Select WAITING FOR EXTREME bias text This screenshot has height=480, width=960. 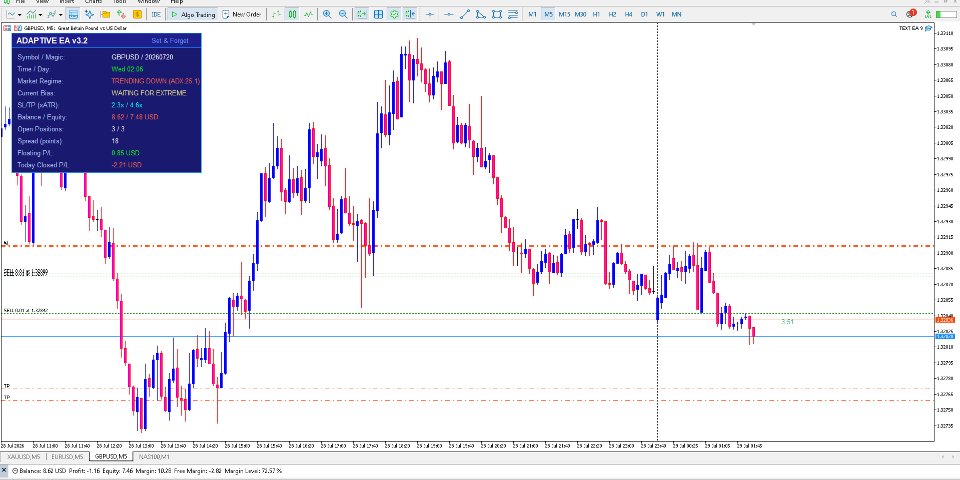149,93
